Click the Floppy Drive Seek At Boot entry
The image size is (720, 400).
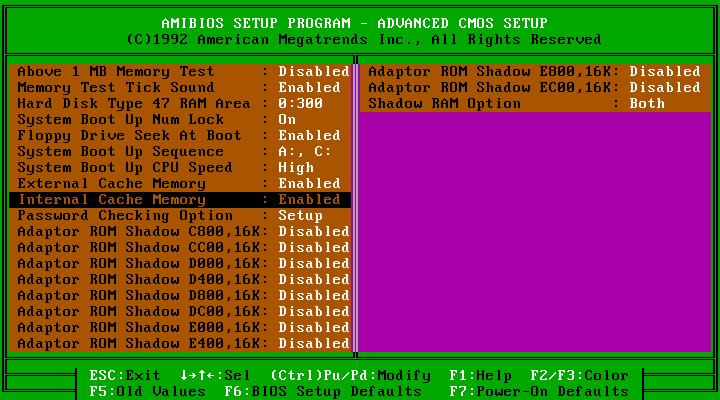click(x=180, y=135)
